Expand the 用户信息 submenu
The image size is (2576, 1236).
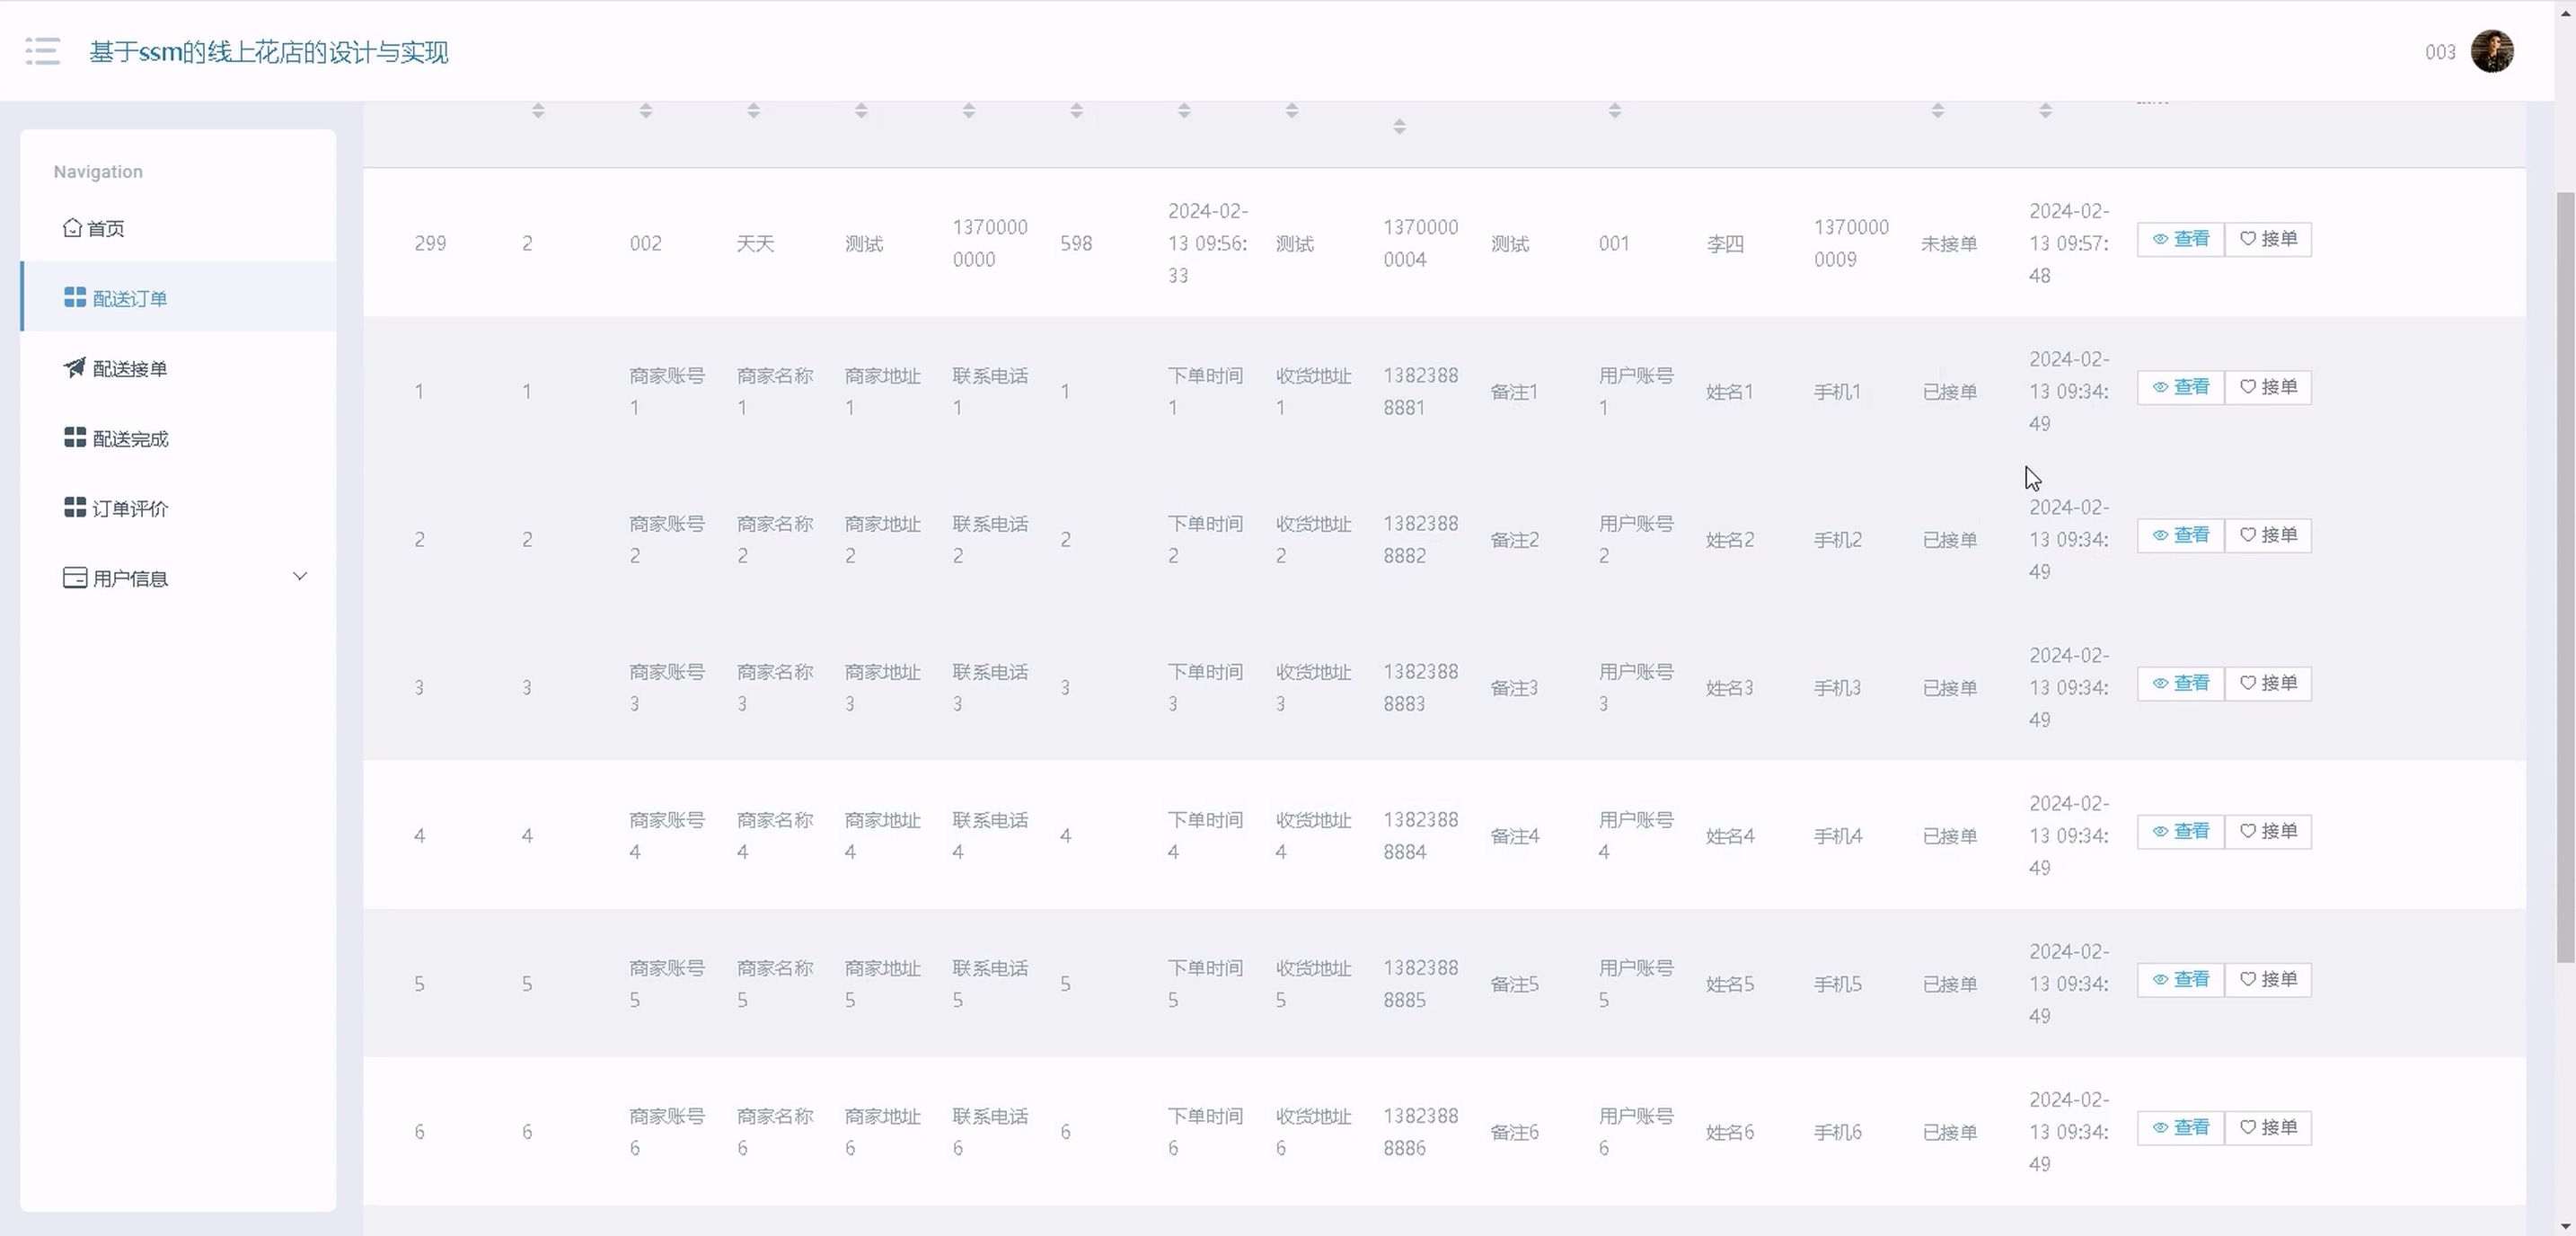click(x=178, y=578)
